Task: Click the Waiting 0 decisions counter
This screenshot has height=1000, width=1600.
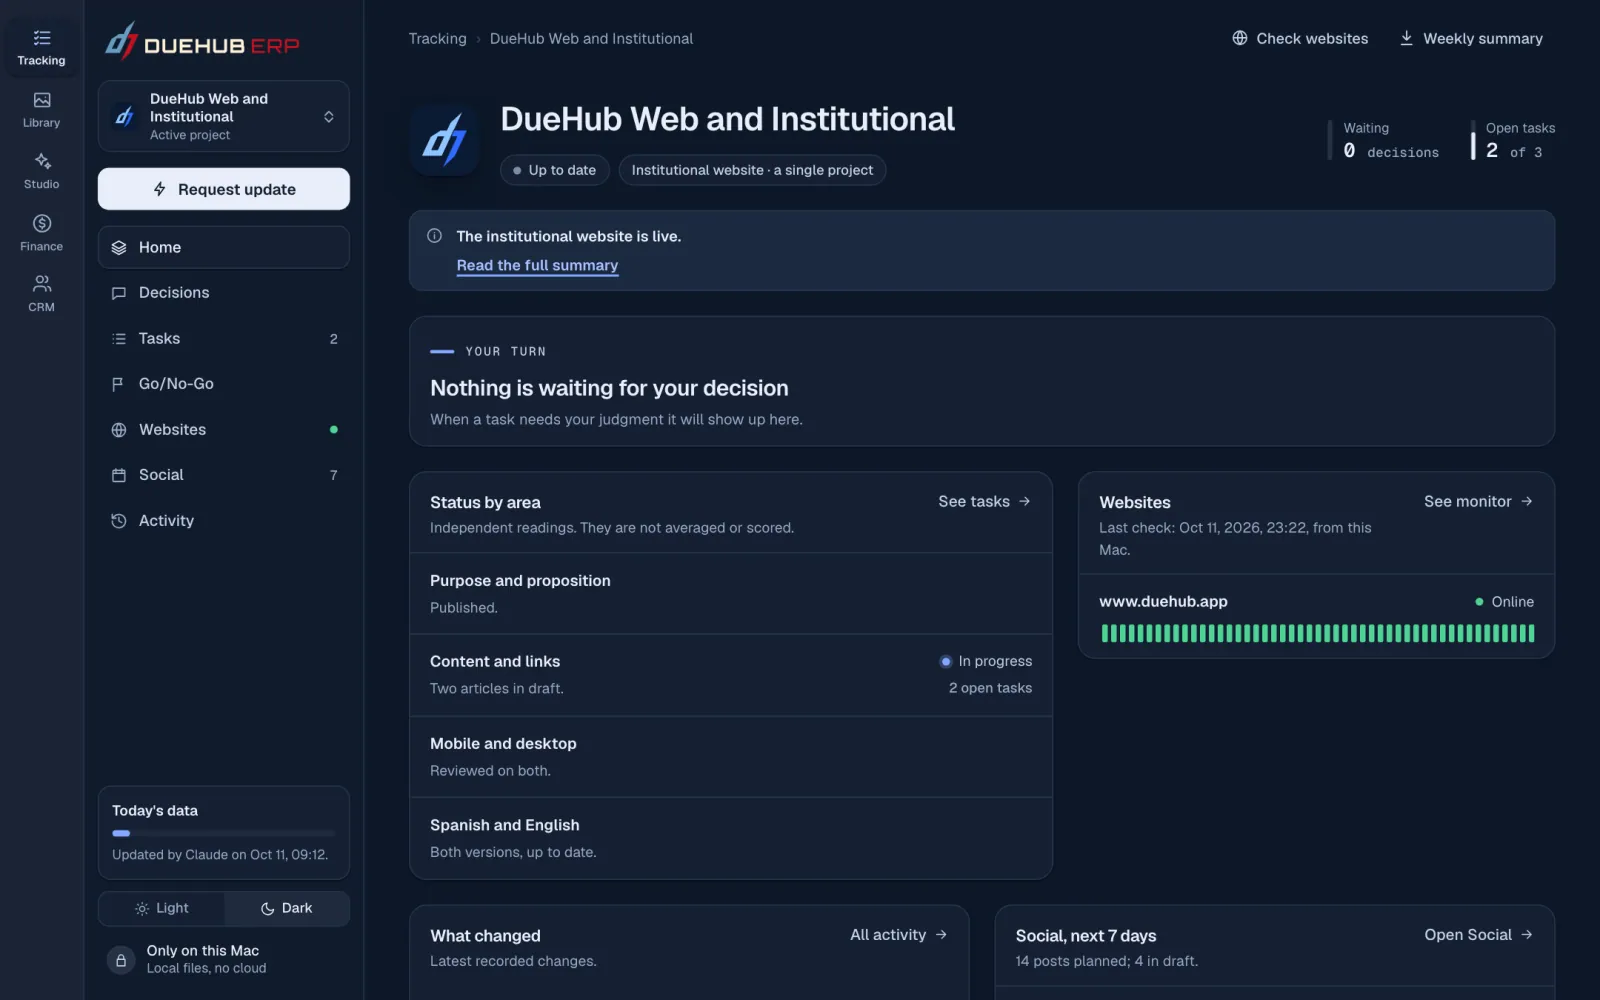Action: tap(1385, 140)
